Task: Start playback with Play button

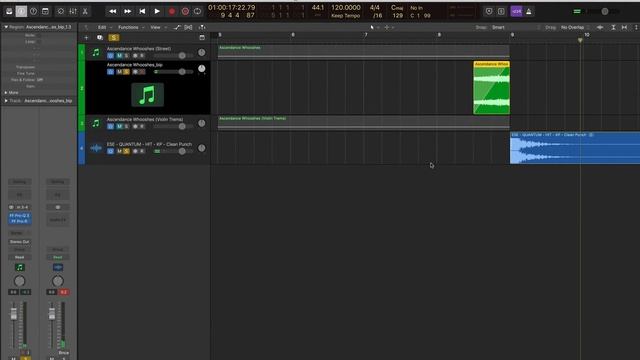Action: (x=157, y=11)
